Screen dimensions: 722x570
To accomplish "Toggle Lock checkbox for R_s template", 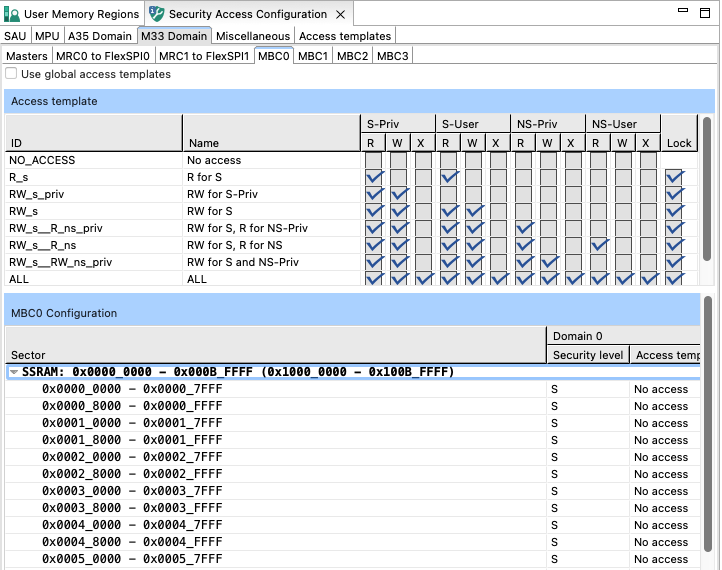I will 675,177.
